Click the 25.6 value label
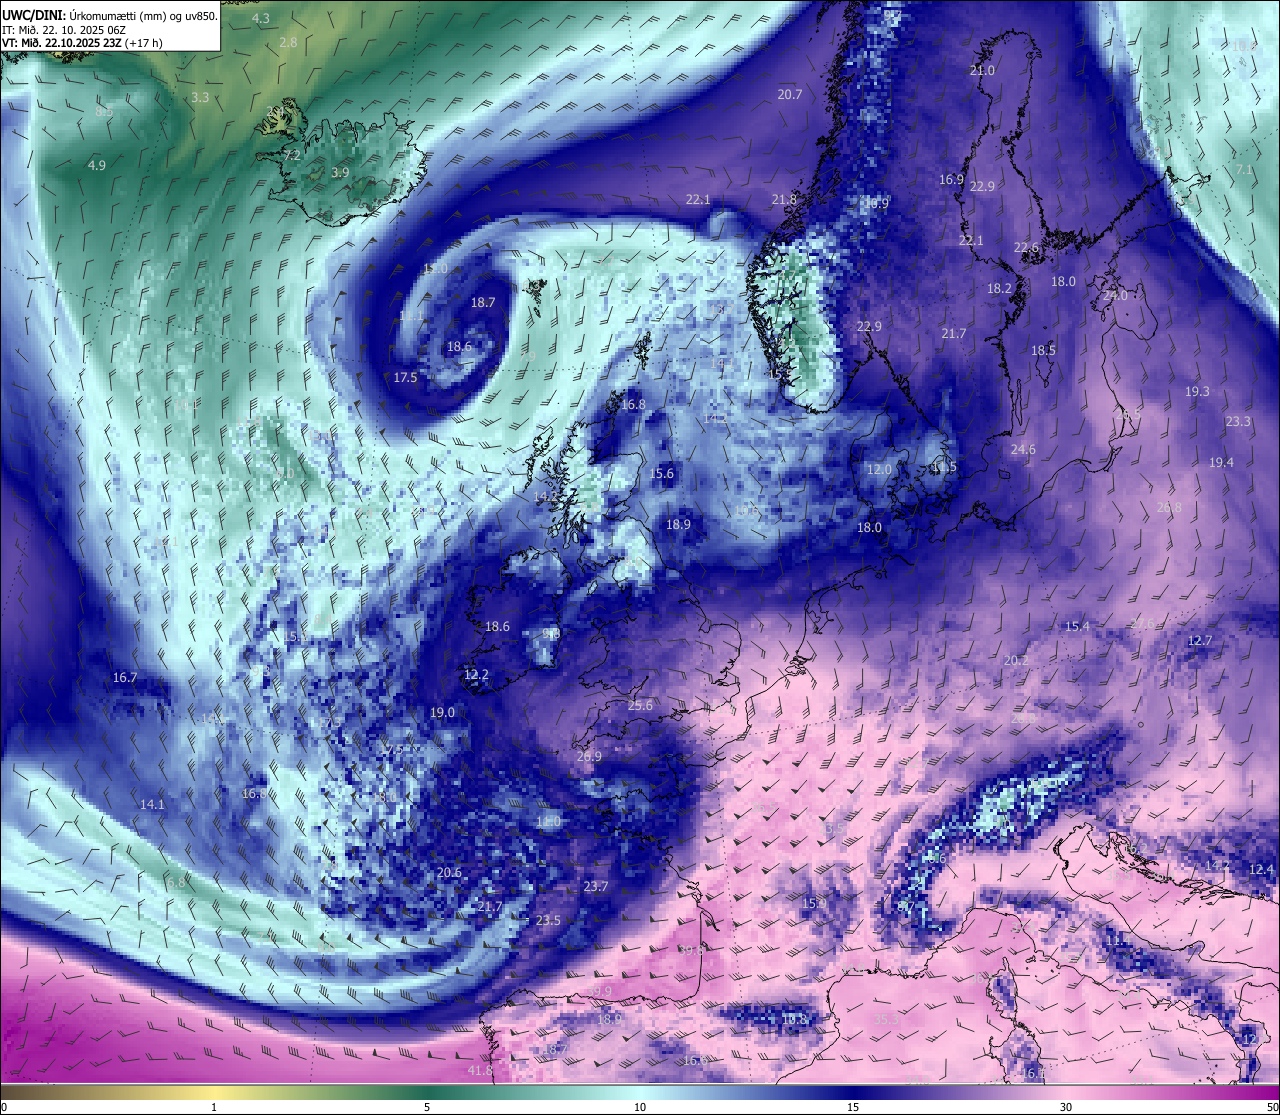Image resolution: width=1280 pixels, height=1115 pixels. [640, 705]
